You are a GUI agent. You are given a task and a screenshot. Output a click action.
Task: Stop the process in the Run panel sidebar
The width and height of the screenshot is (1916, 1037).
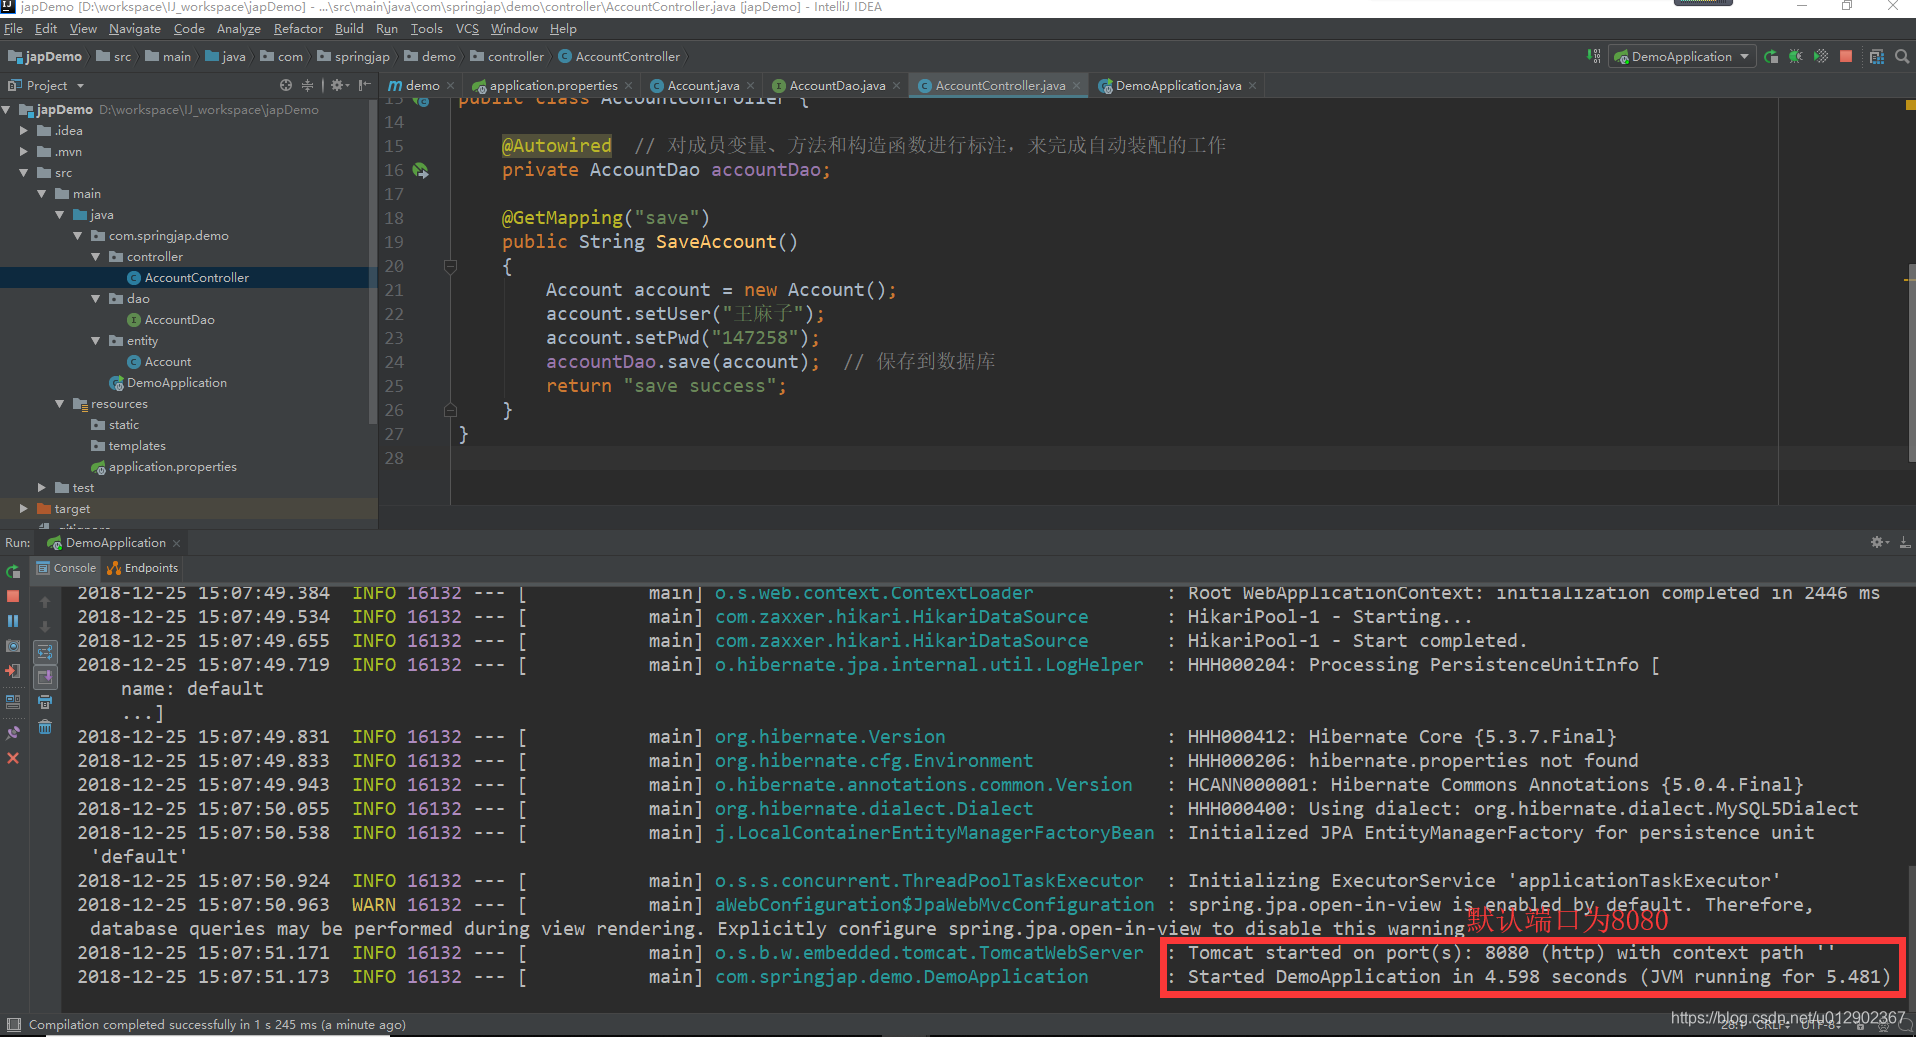(x=13, y=596)
